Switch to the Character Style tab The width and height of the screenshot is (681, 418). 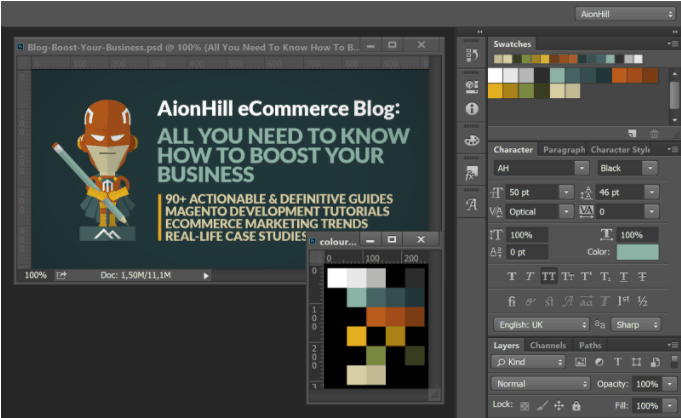[x=620, y=149]
